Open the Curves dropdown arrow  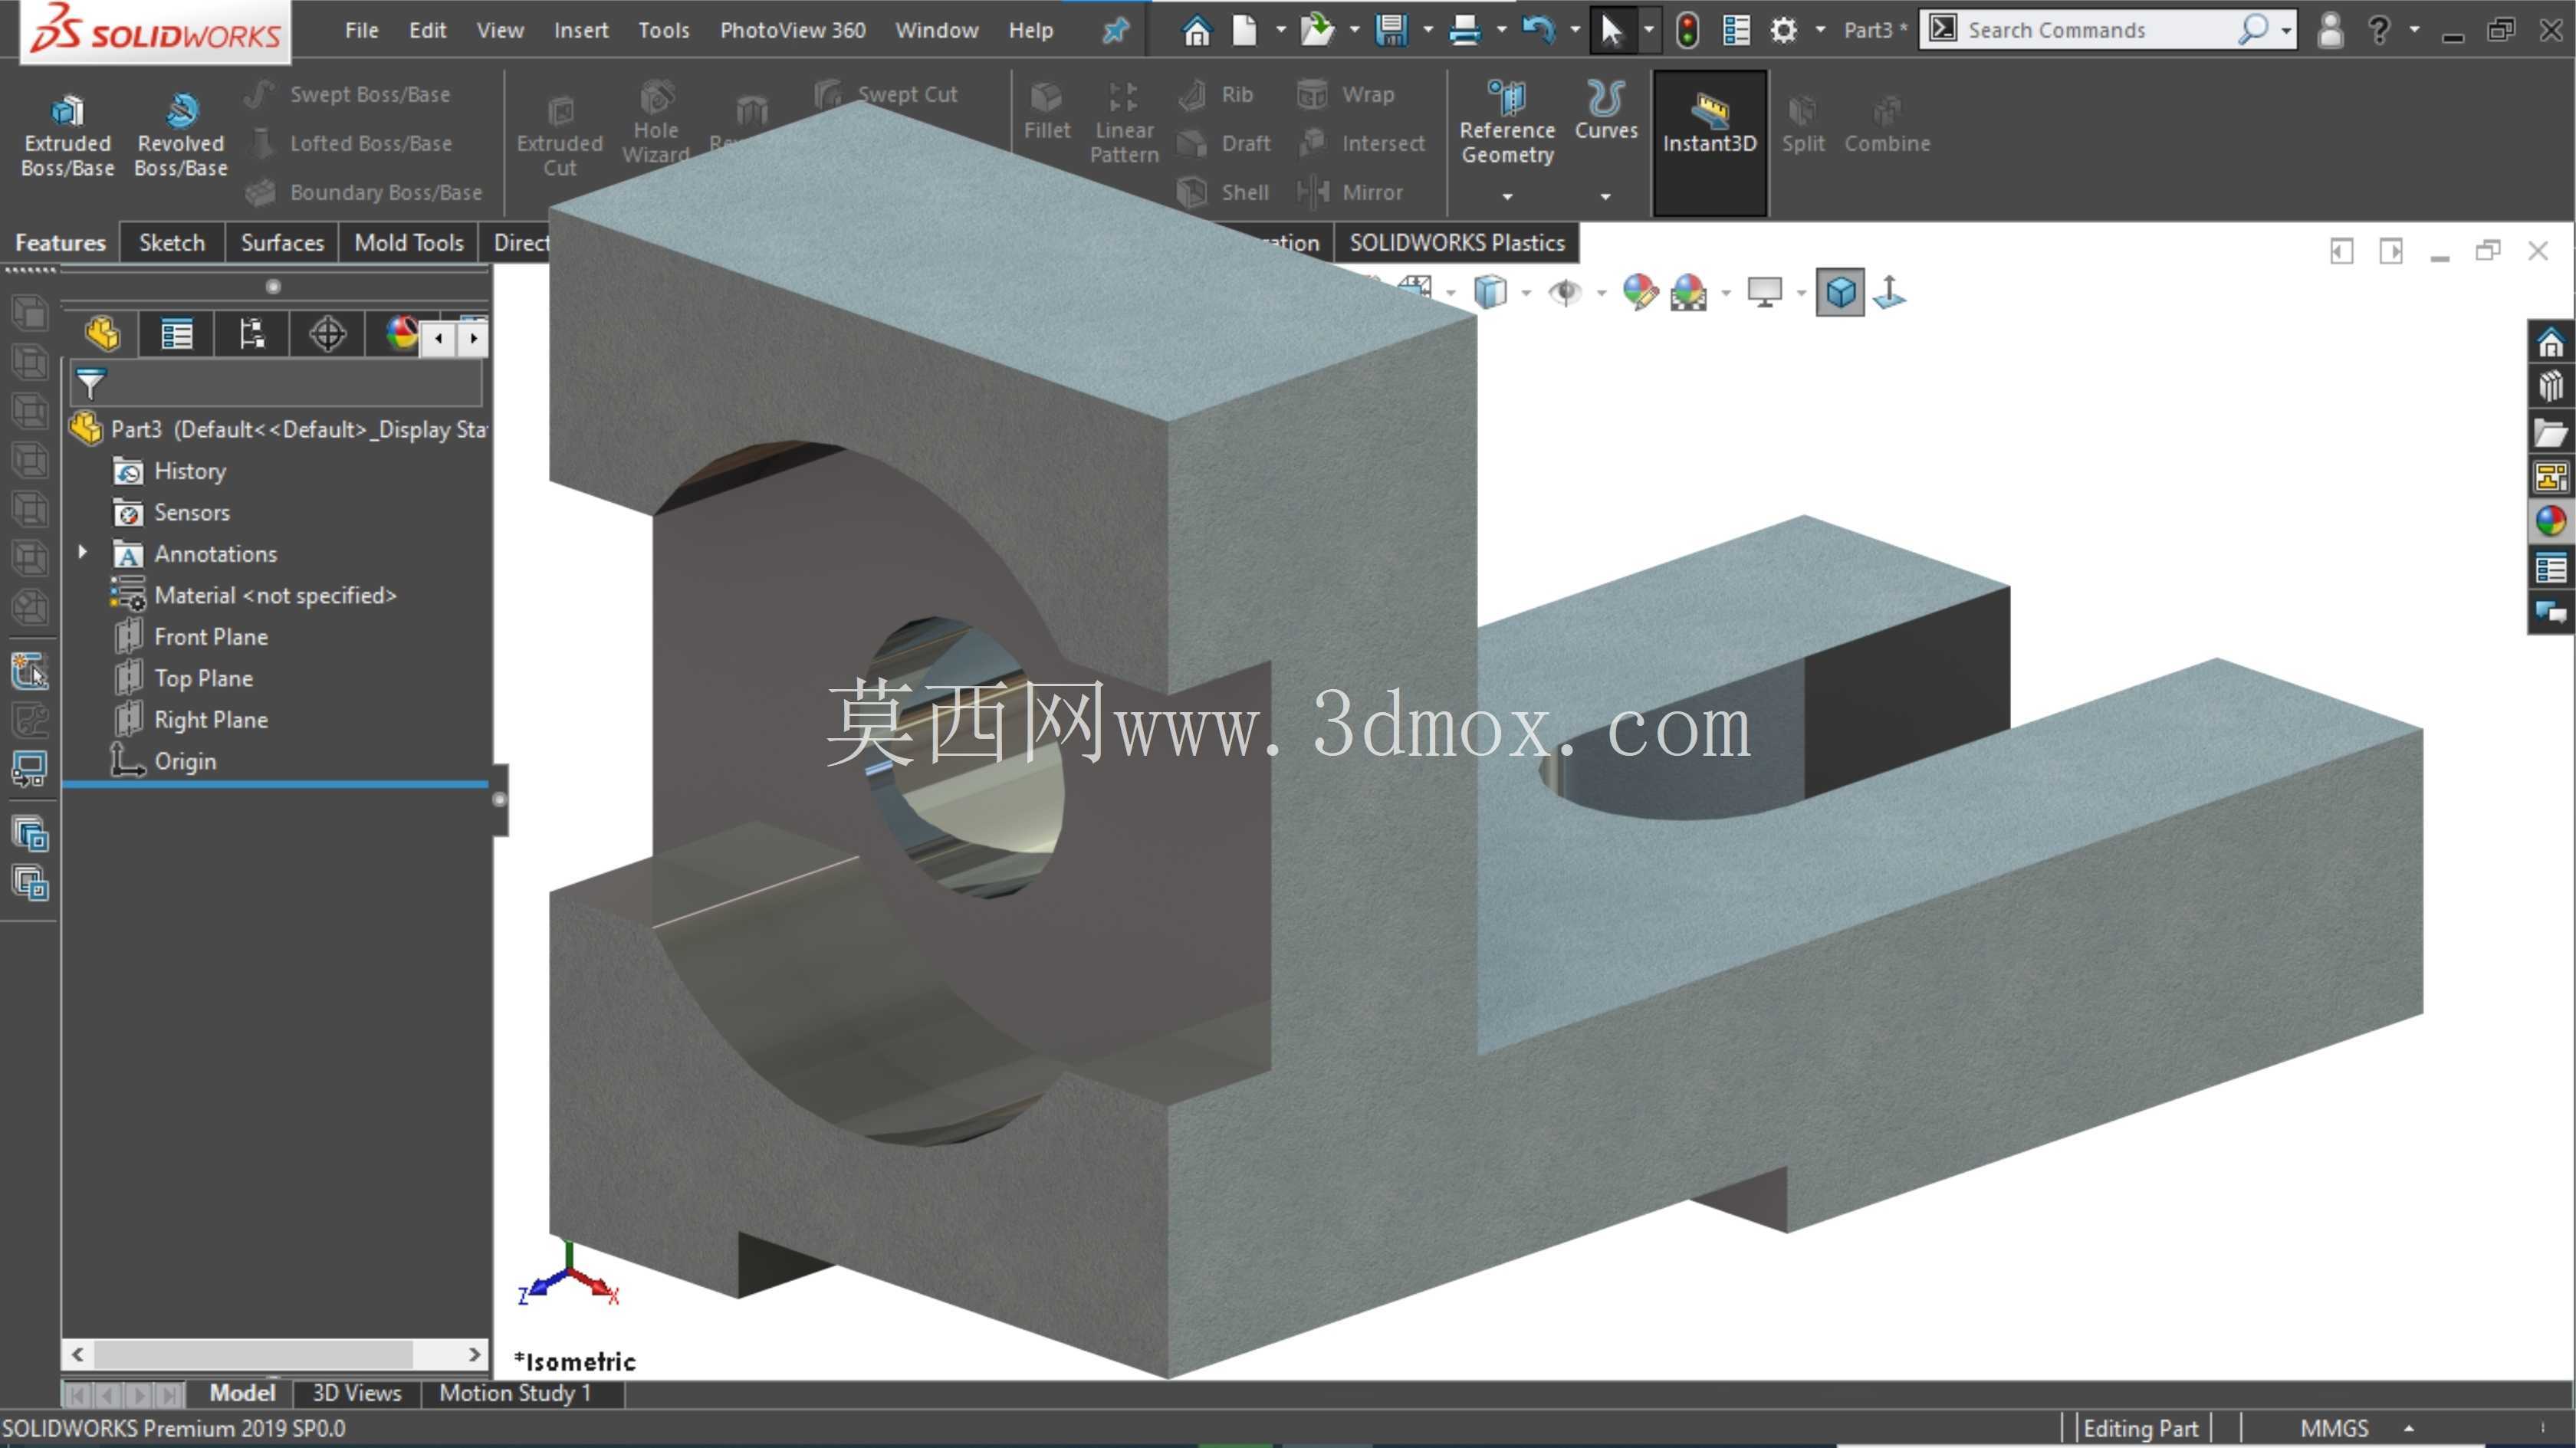pyautogui.click(x=1605, y=197)
